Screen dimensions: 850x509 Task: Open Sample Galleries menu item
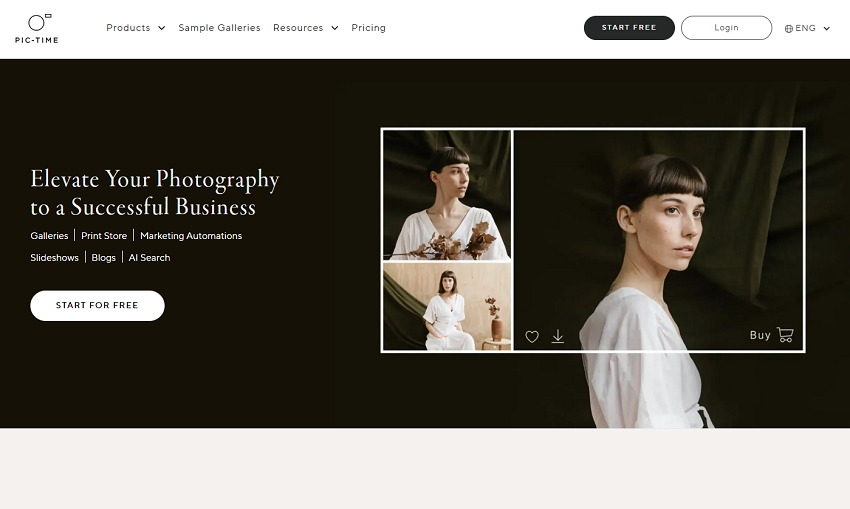(219, 28)
